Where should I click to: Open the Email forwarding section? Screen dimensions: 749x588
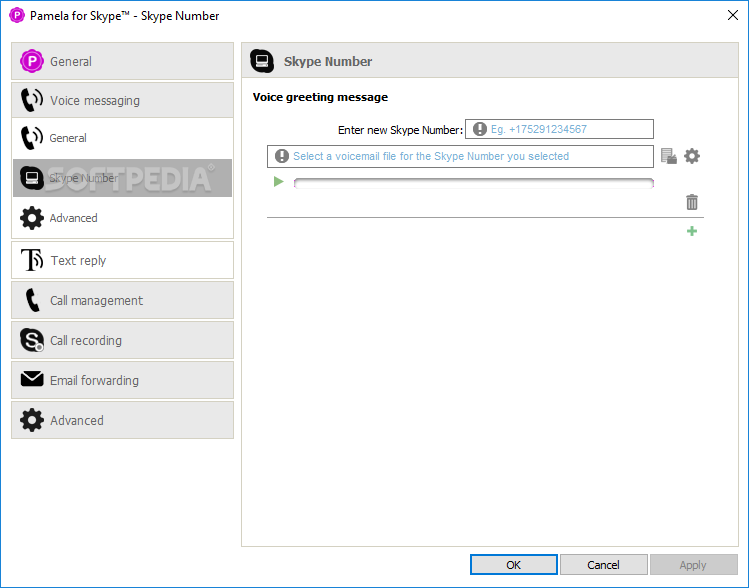pyautogui.click(x=122, y=380)
